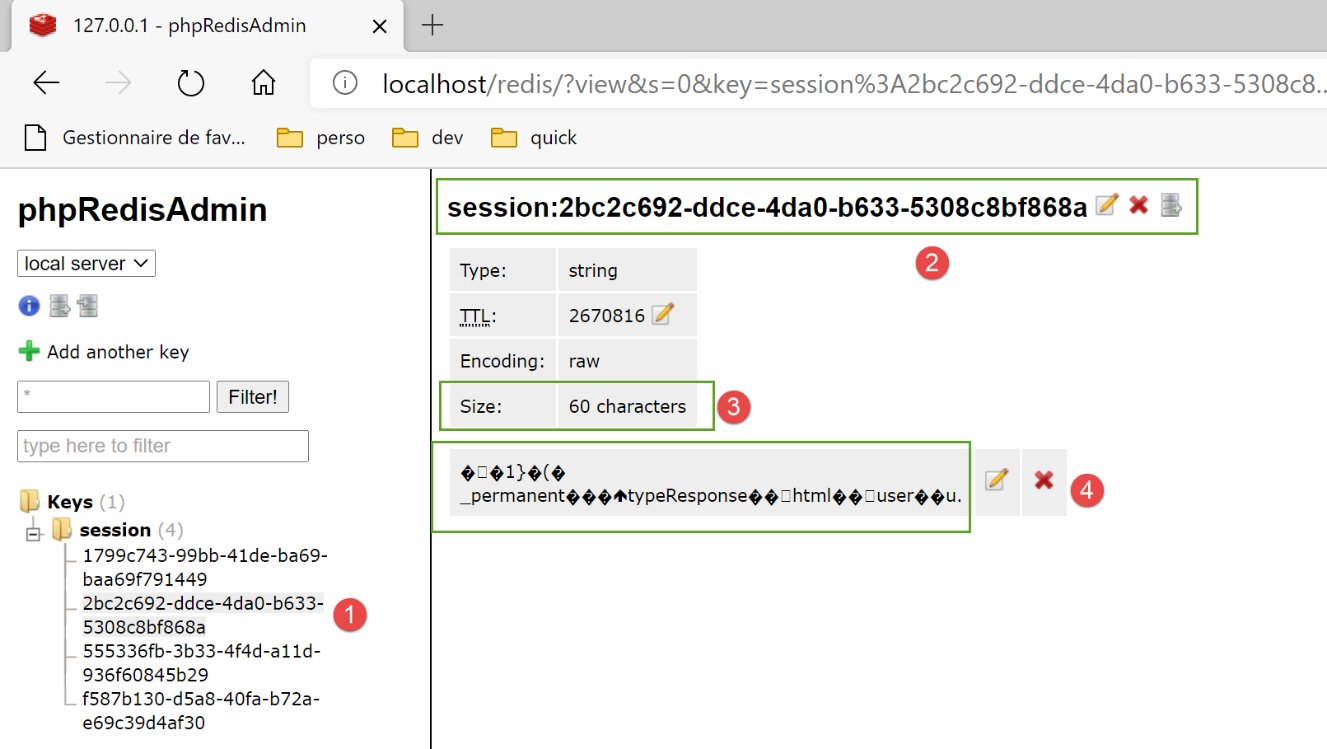Select key 1799c743-99bb-41de-ba69-baa69f791449

point(204,567)
